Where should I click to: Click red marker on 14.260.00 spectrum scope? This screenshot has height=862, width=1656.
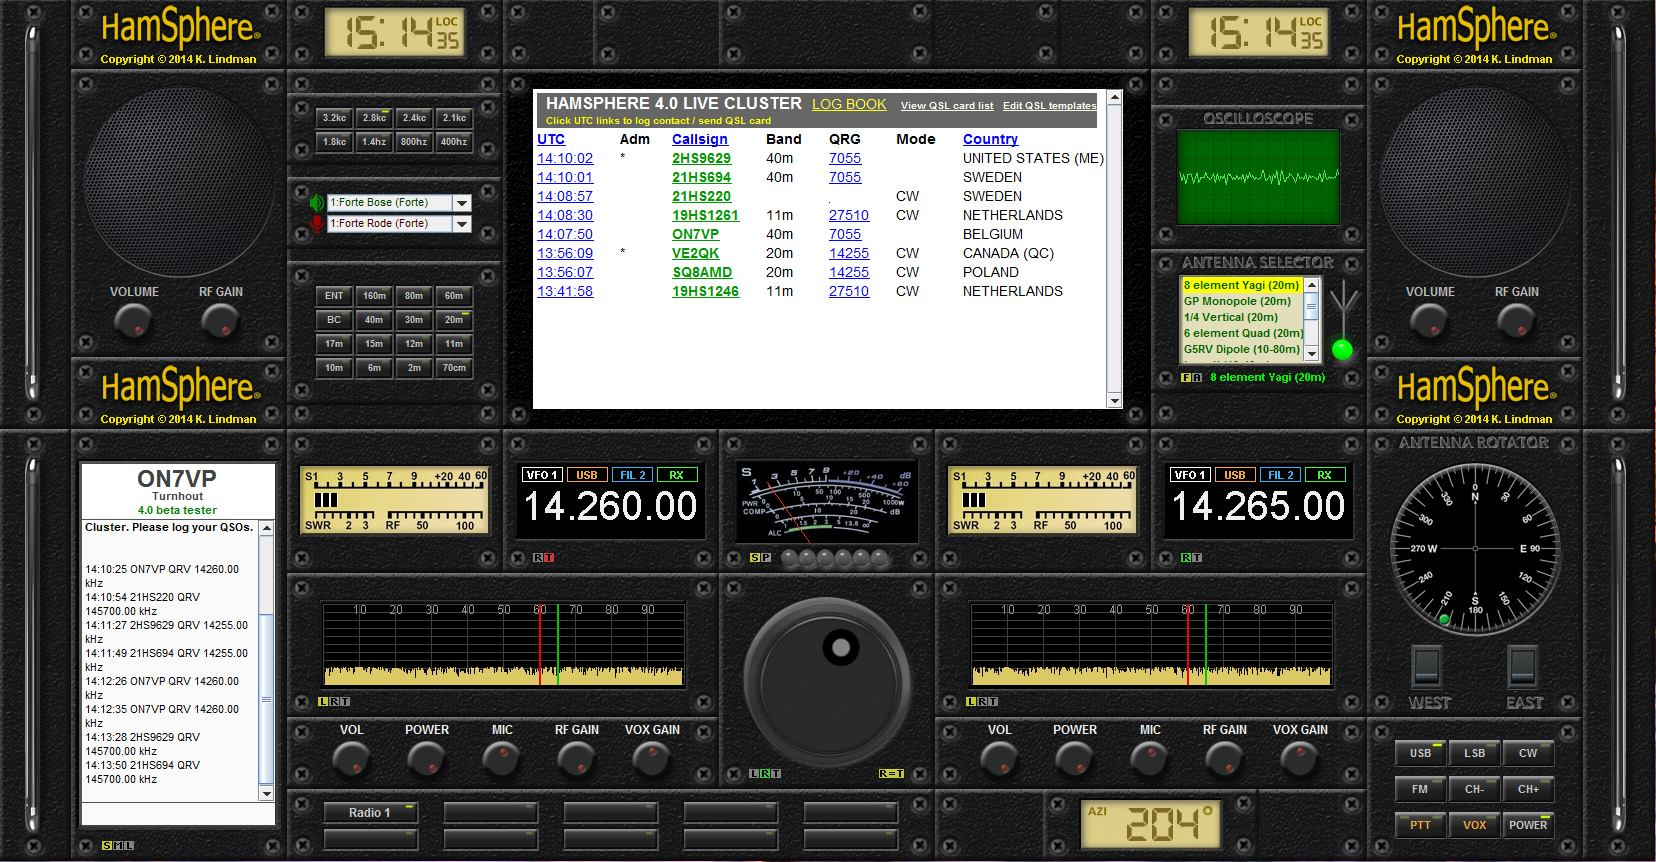click(x=540, y=644)
